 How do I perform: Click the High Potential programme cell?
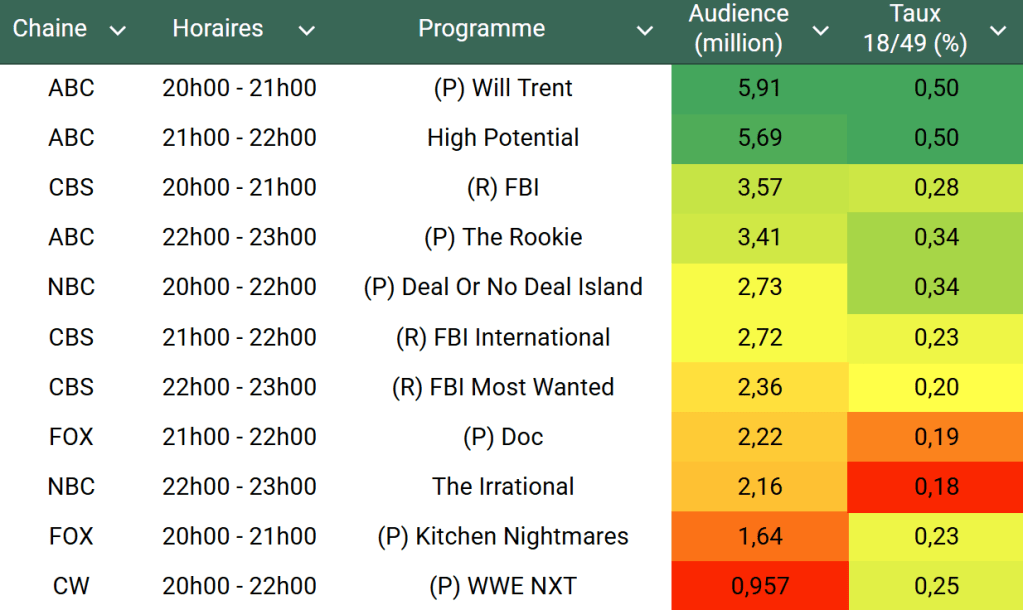point(503,138)
